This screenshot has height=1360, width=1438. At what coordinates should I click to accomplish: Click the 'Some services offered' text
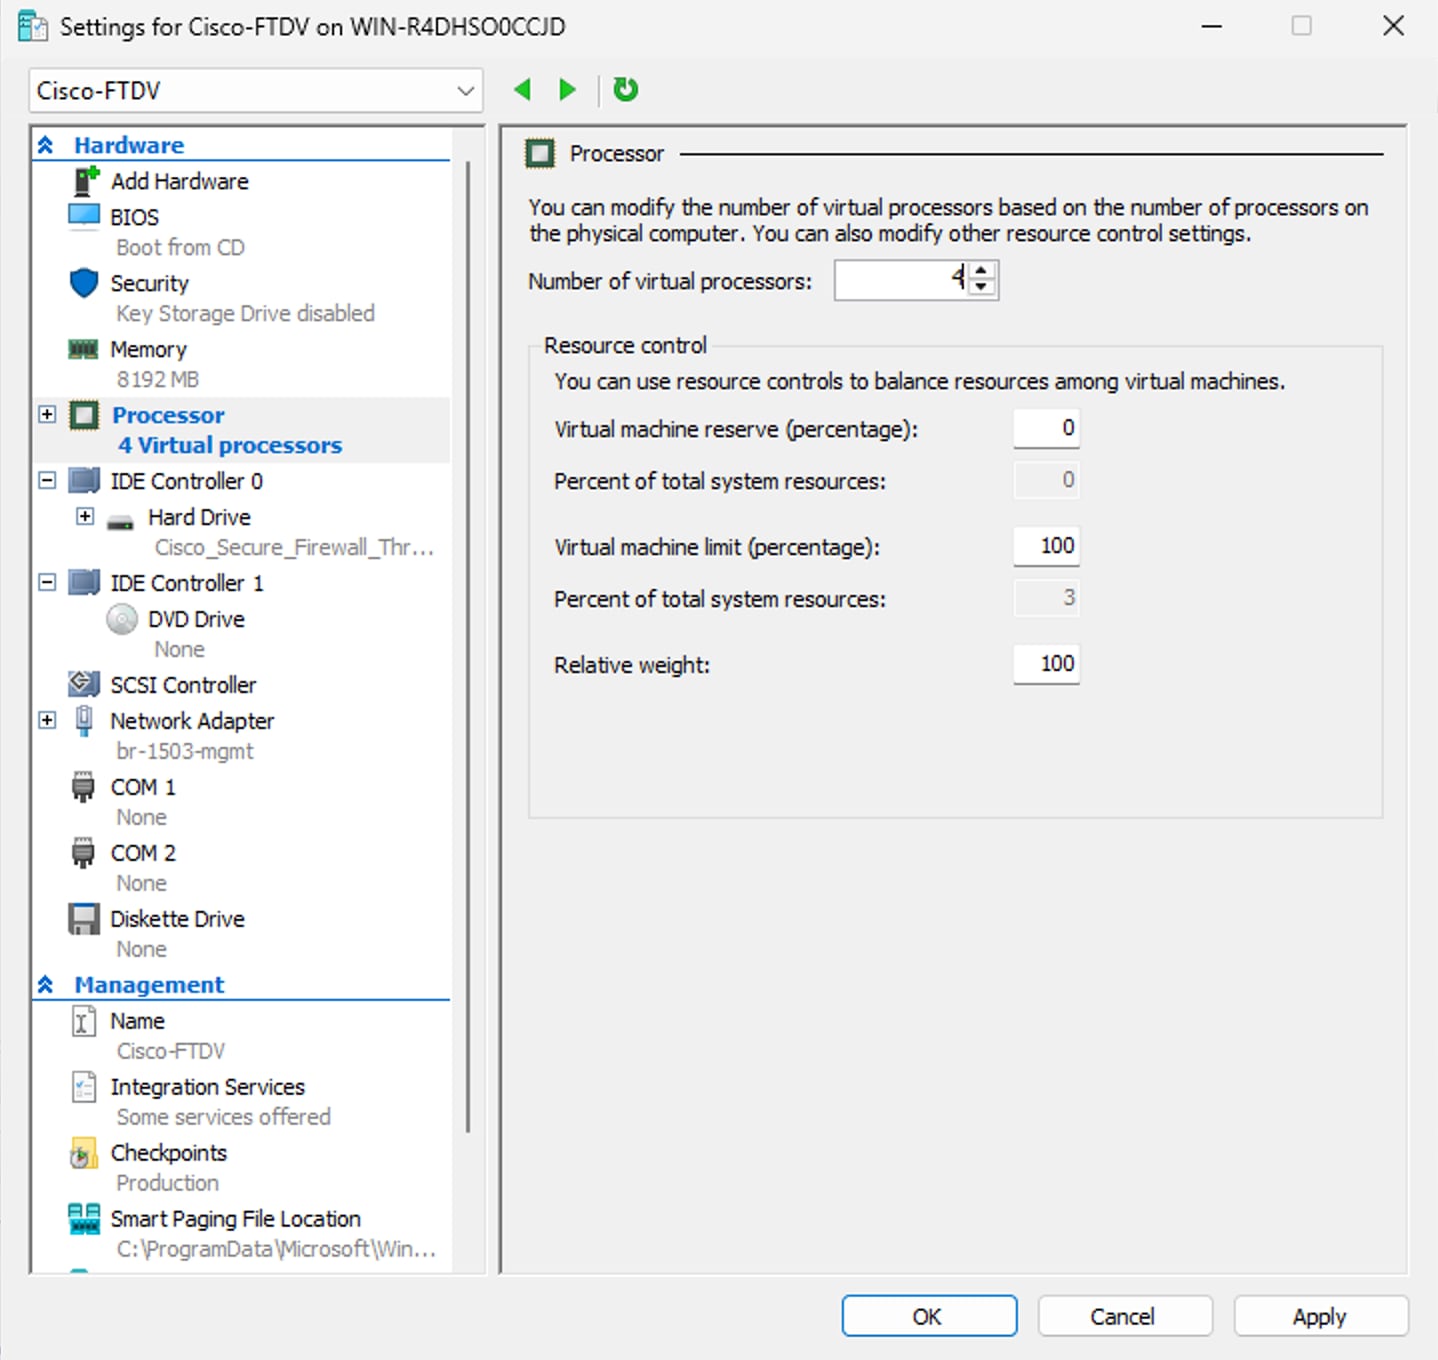[x=223, y=1117]
